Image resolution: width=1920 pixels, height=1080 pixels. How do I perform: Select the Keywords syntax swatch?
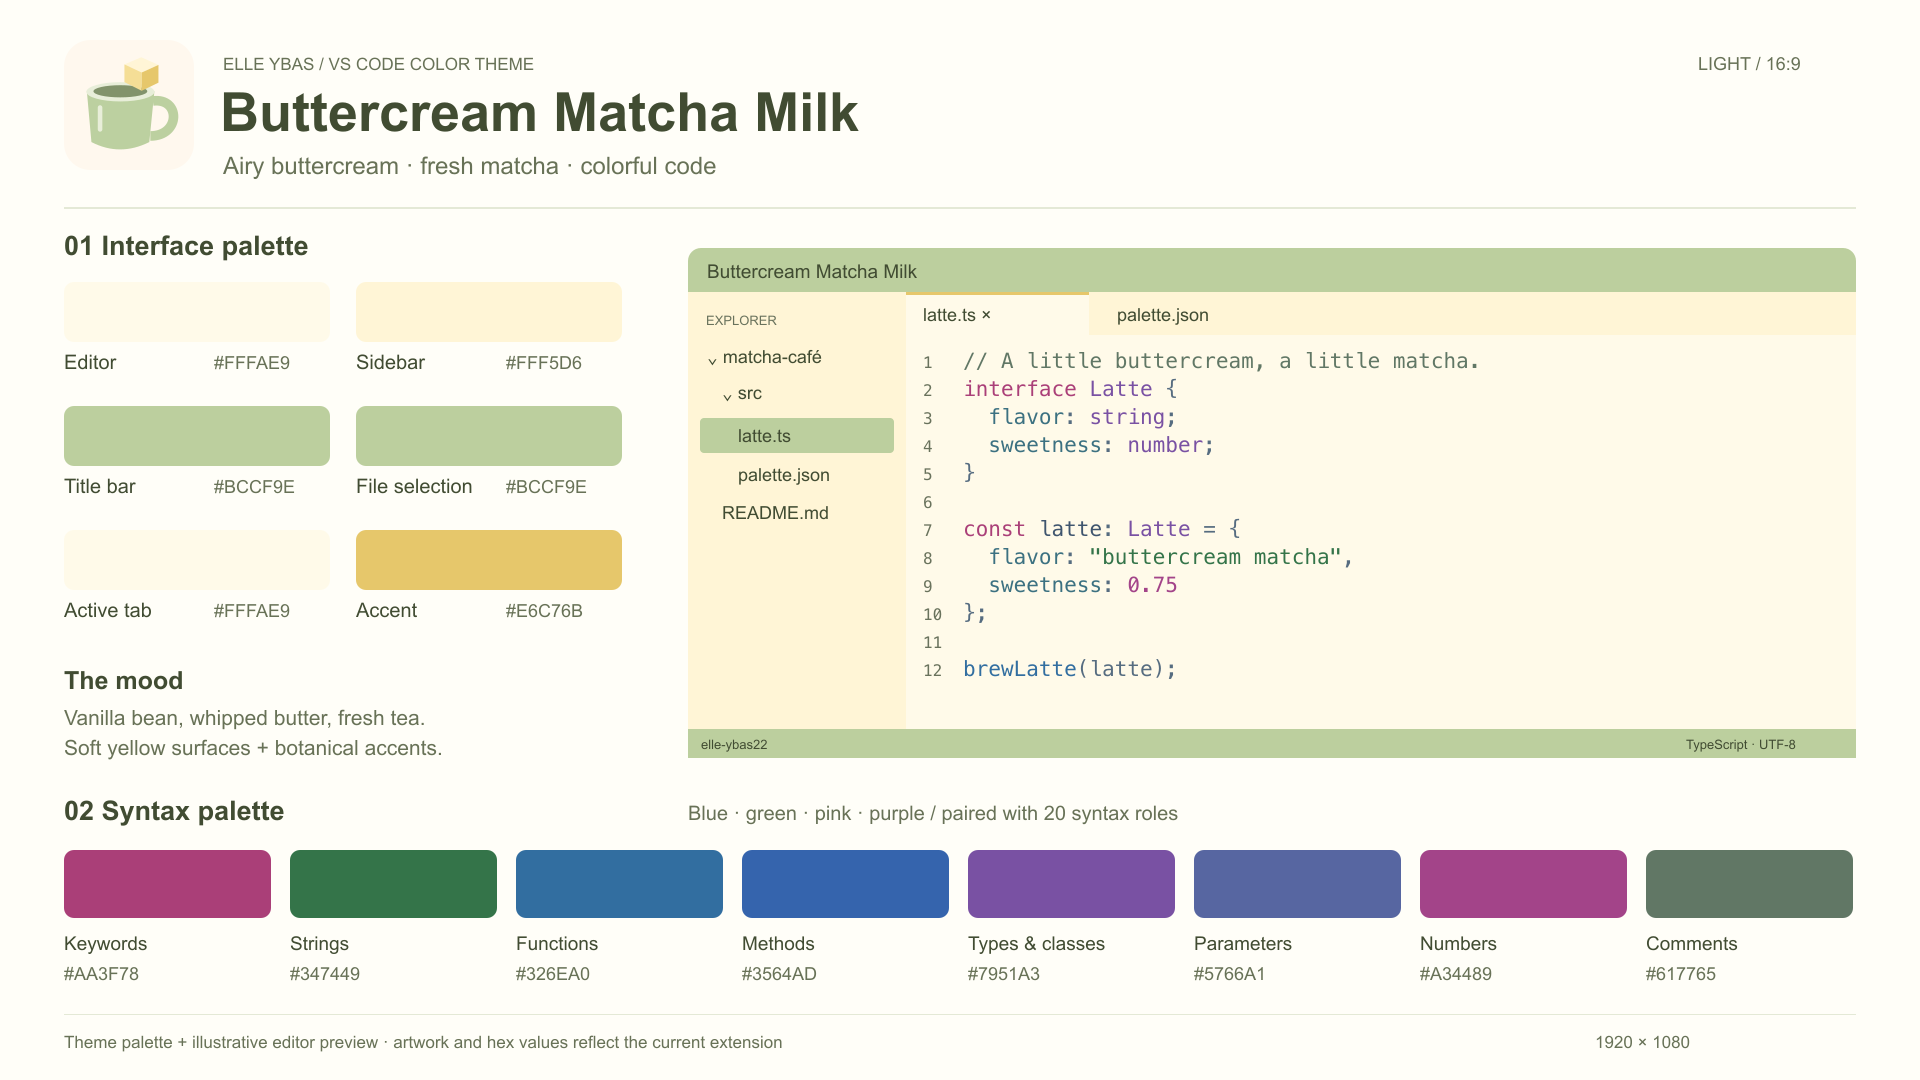click(x=167, y=884)
